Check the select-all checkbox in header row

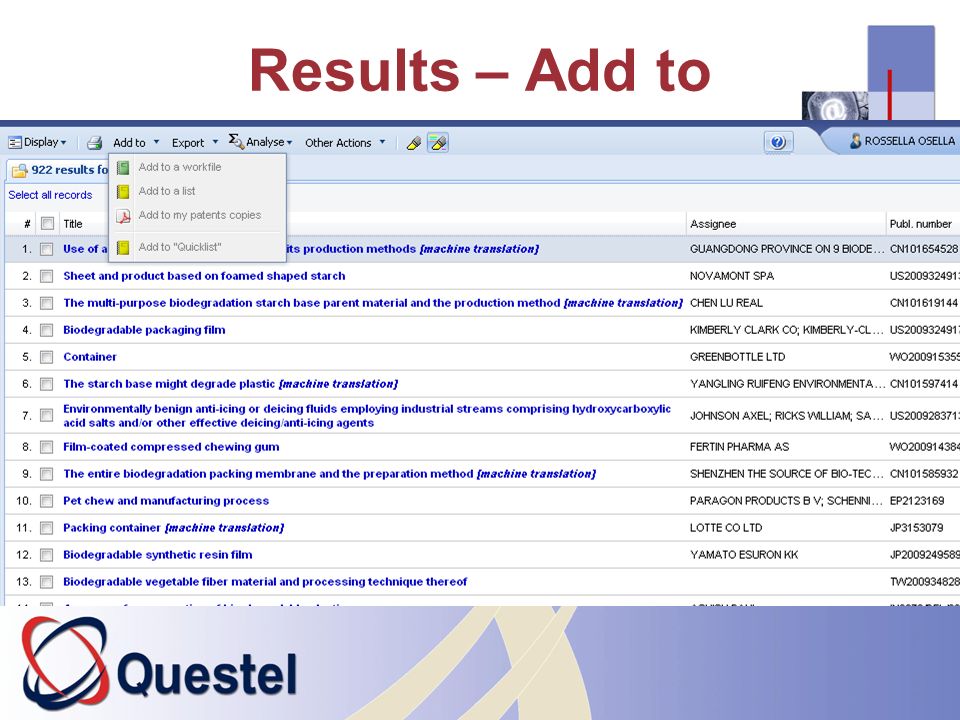pos(47,223)
